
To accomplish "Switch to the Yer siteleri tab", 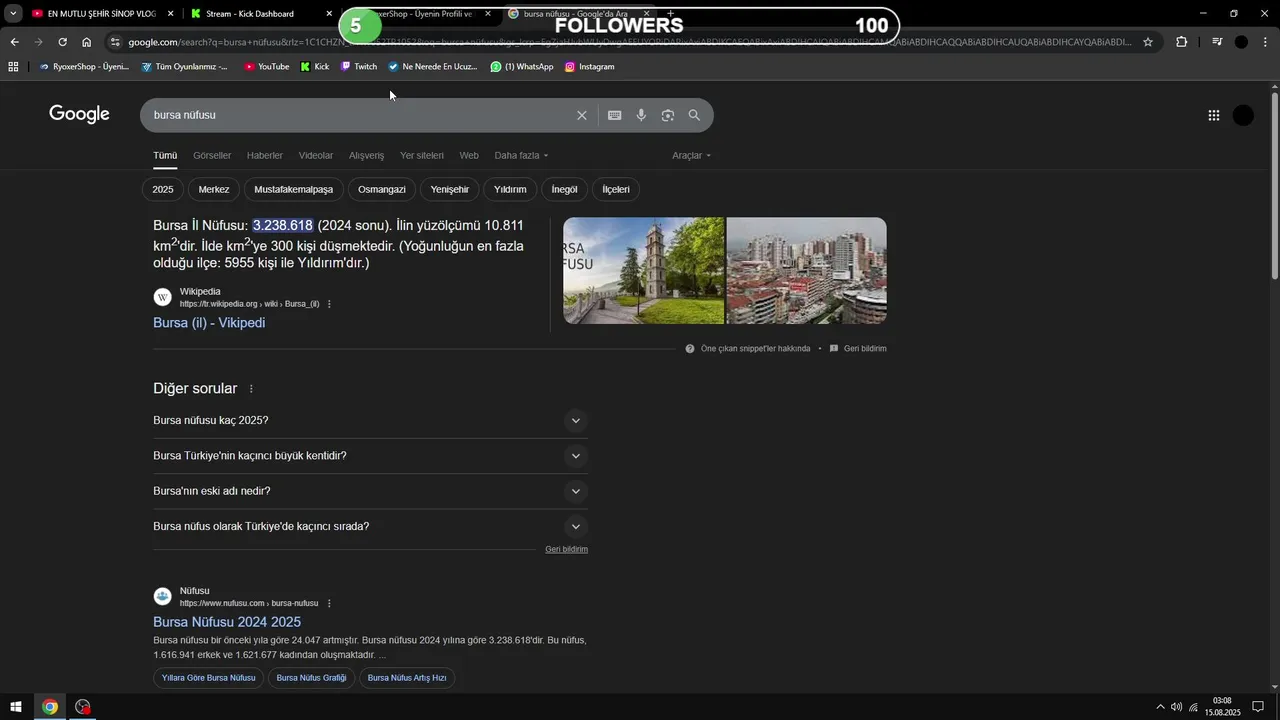I will [x=422, y=156].
